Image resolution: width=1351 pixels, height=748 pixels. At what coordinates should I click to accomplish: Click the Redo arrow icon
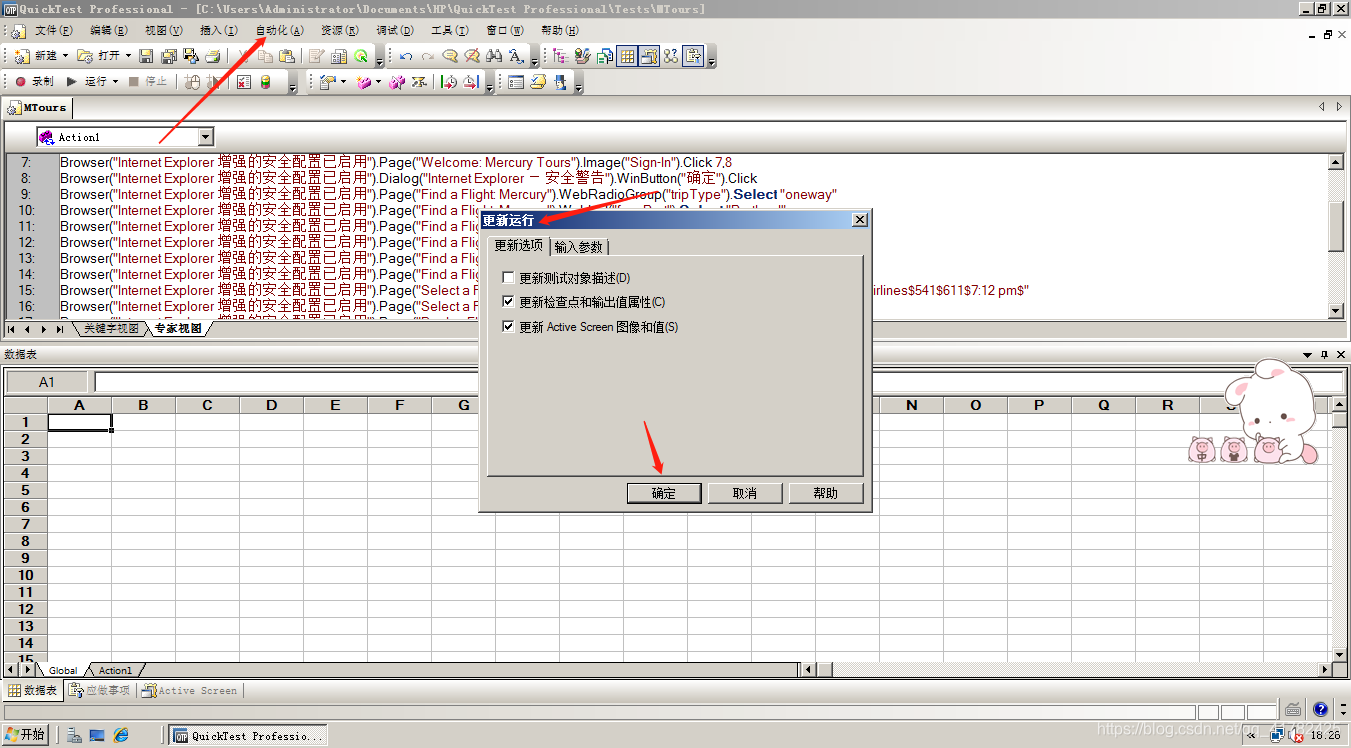point(427,56)
